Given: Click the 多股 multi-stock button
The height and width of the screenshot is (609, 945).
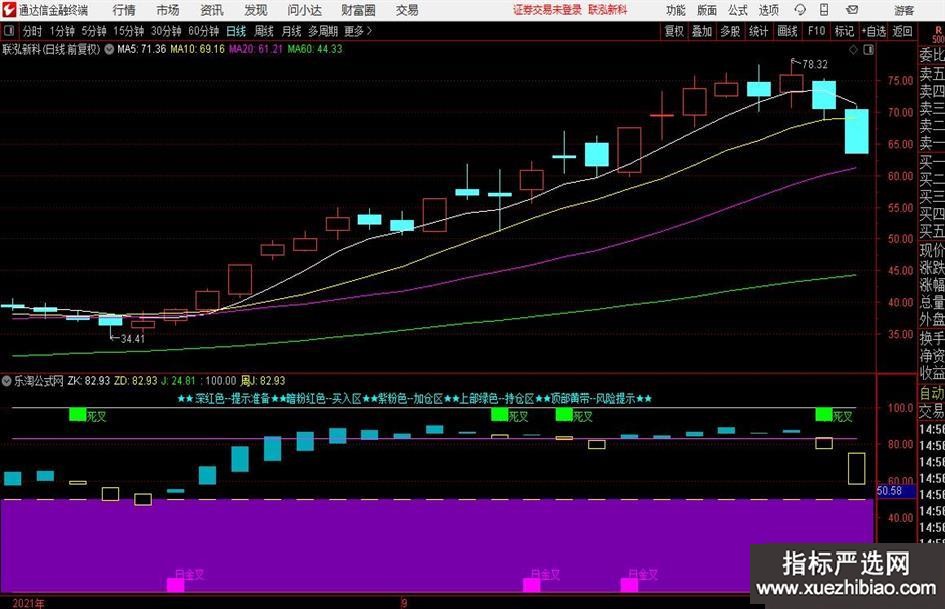Looking at the screenshot, I should [730, 31].
